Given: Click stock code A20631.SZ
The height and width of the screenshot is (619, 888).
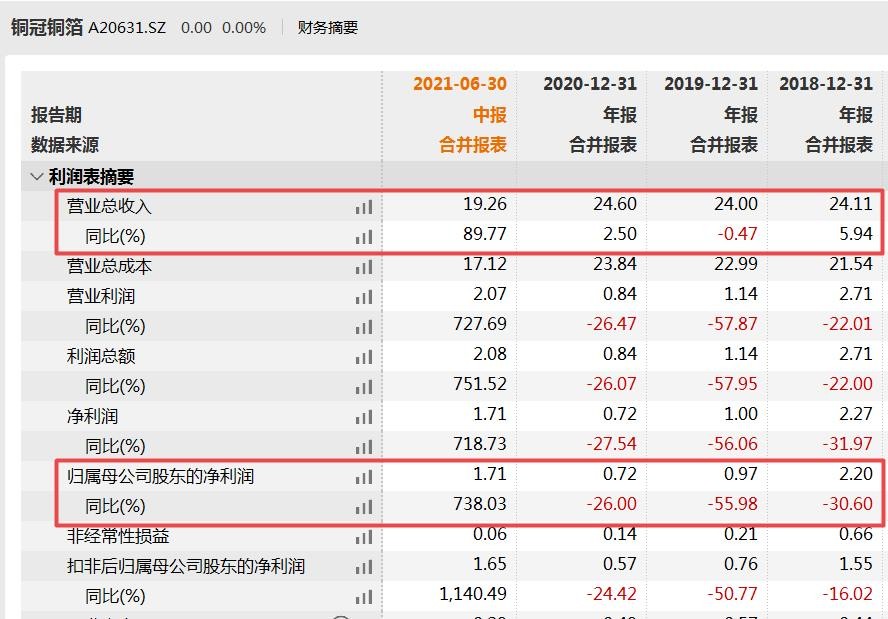Looking at the screenshot, I should tap(127, 28).
